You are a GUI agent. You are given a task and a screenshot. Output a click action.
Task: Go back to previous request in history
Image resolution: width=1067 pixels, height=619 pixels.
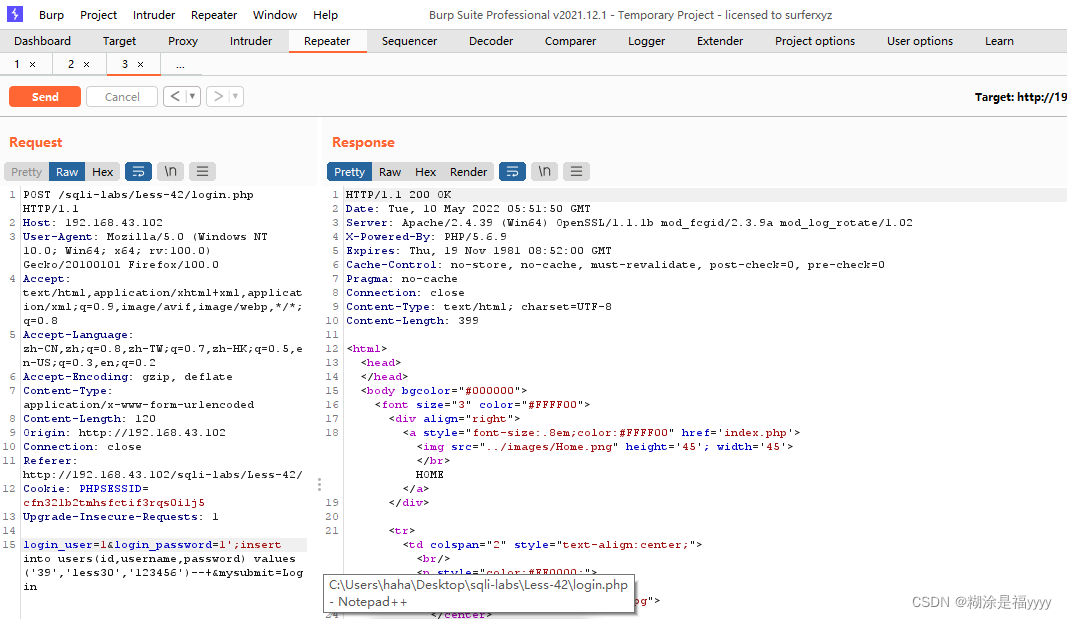coord(175,96)
